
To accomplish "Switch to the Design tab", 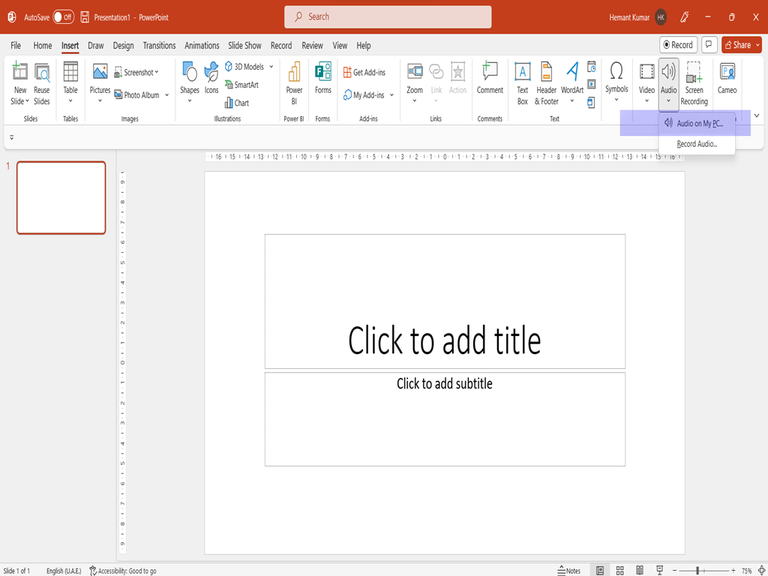I will (x=123, y=45).
